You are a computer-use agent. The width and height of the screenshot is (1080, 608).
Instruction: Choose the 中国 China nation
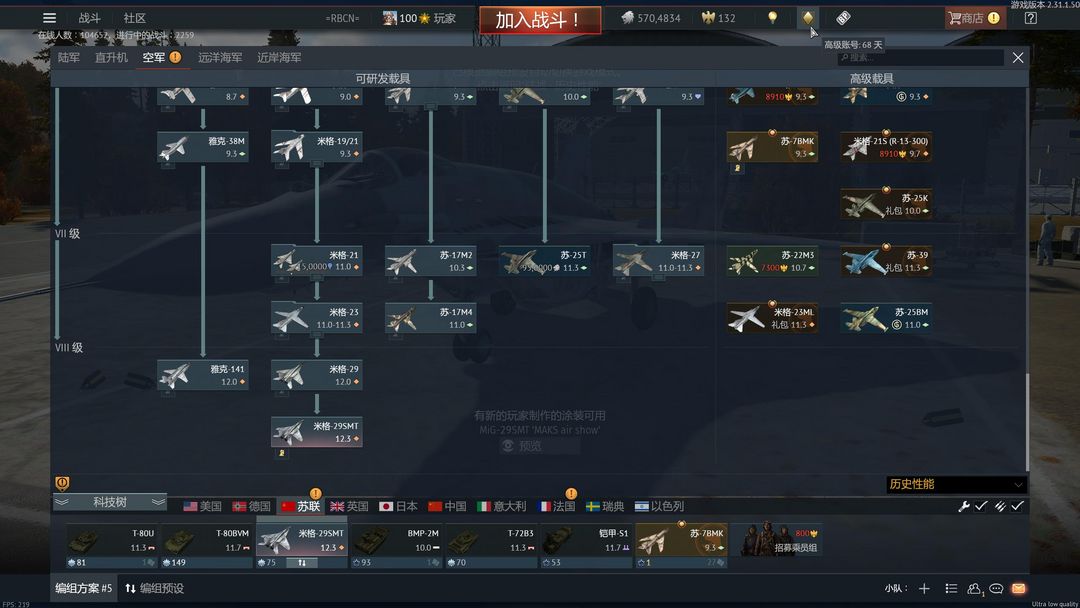pos(447,506)
